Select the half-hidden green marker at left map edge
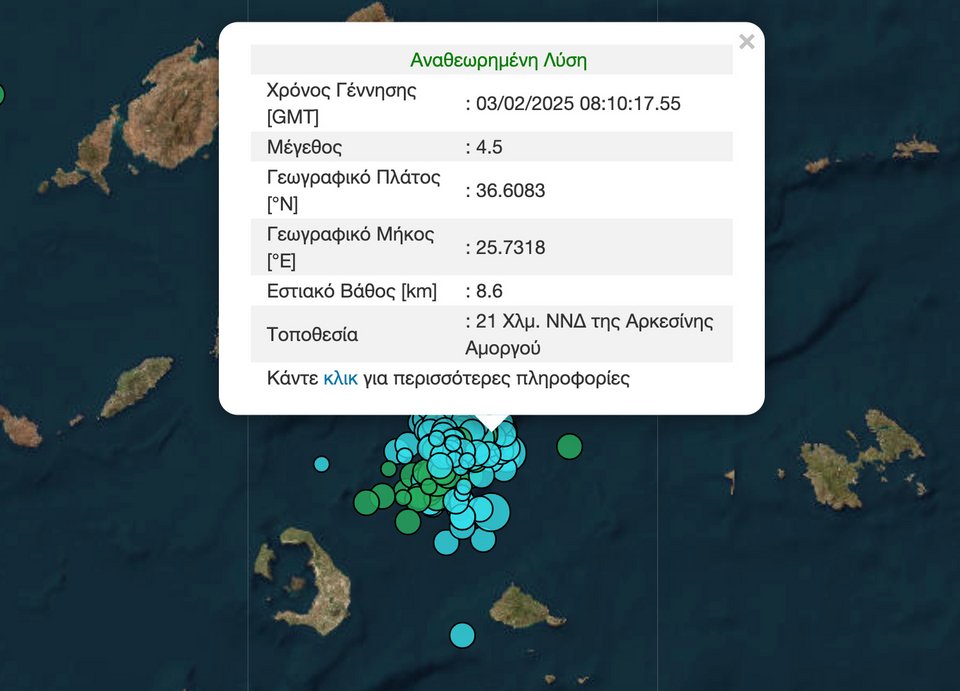960x691 pixels. (1, 95)
